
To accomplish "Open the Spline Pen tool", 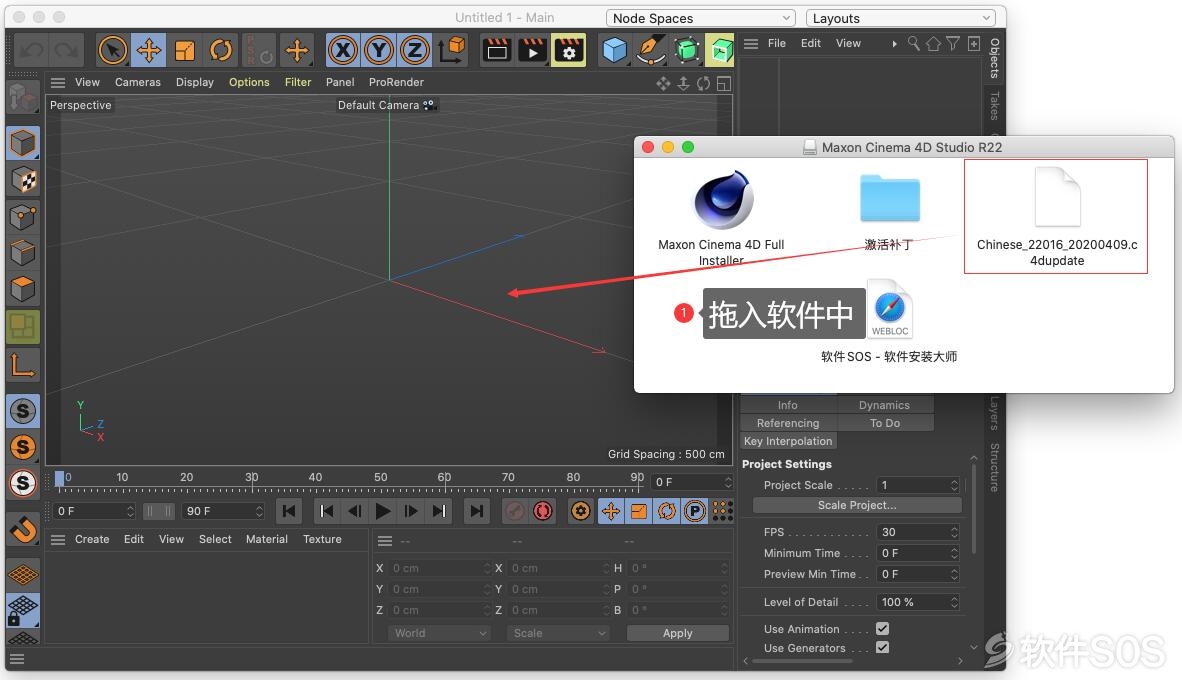I will (x=651, y=51).
